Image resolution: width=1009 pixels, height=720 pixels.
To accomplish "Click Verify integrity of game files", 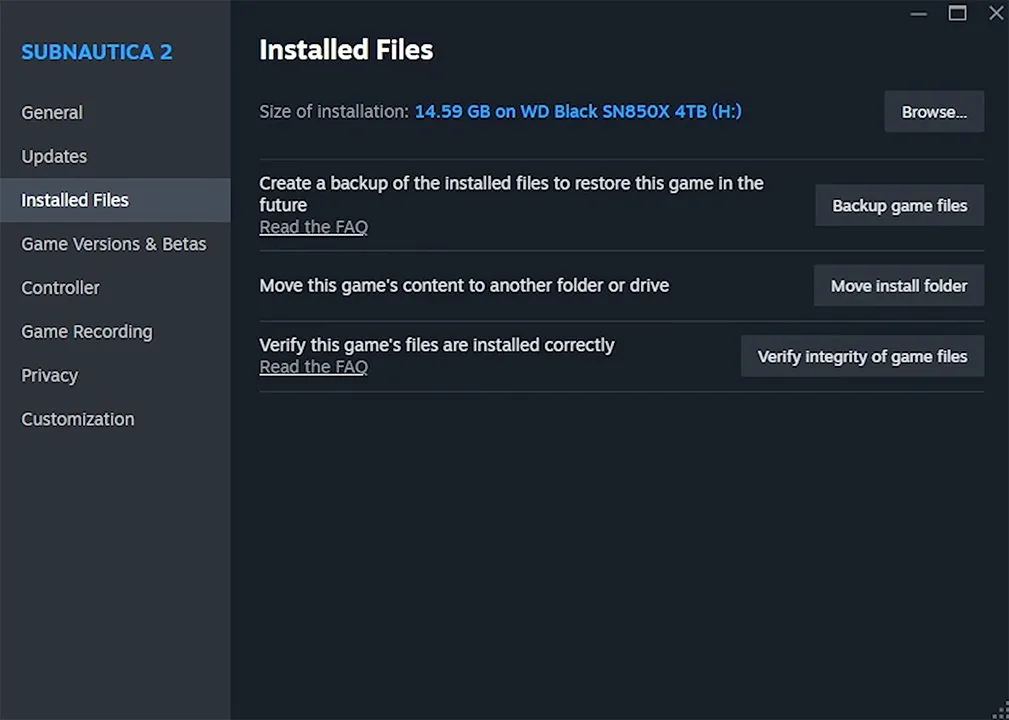I will pyautogui.click(x=862, y=356).
